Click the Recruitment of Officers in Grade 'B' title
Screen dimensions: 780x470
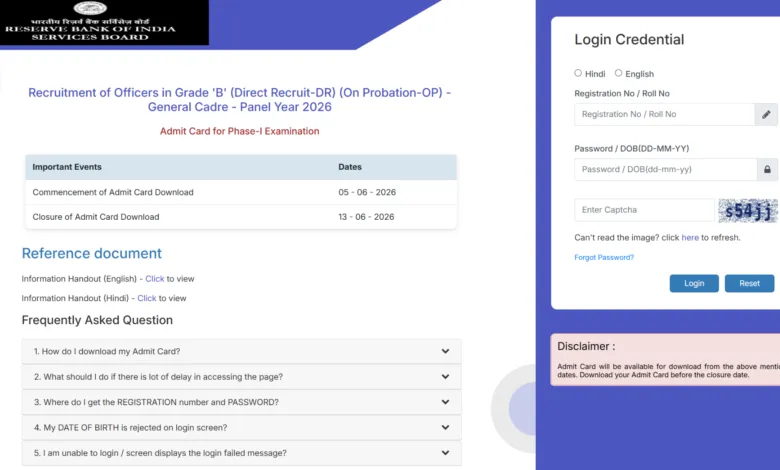tap(239, 99)
